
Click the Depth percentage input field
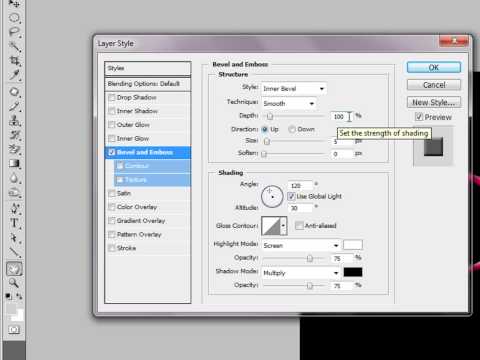tap(342, 116)
